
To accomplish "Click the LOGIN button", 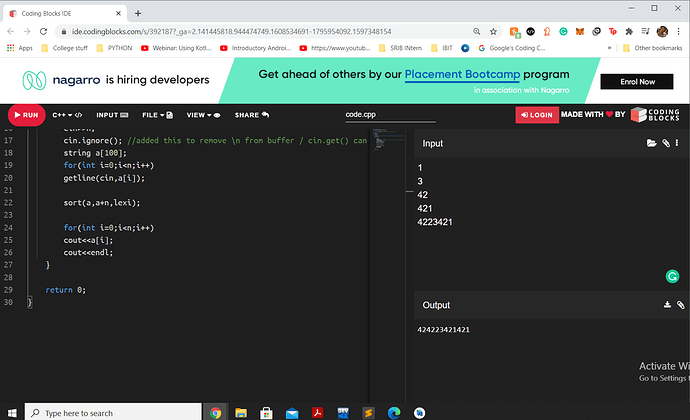I will click(537, 115).
